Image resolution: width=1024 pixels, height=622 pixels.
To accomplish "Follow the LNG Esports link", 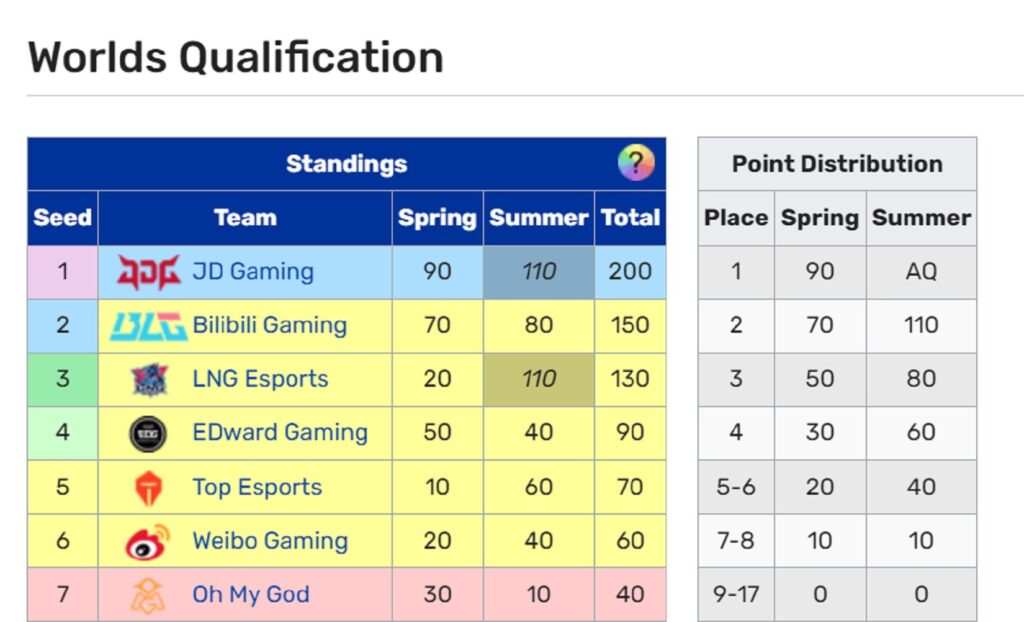I will pos(260,380).
